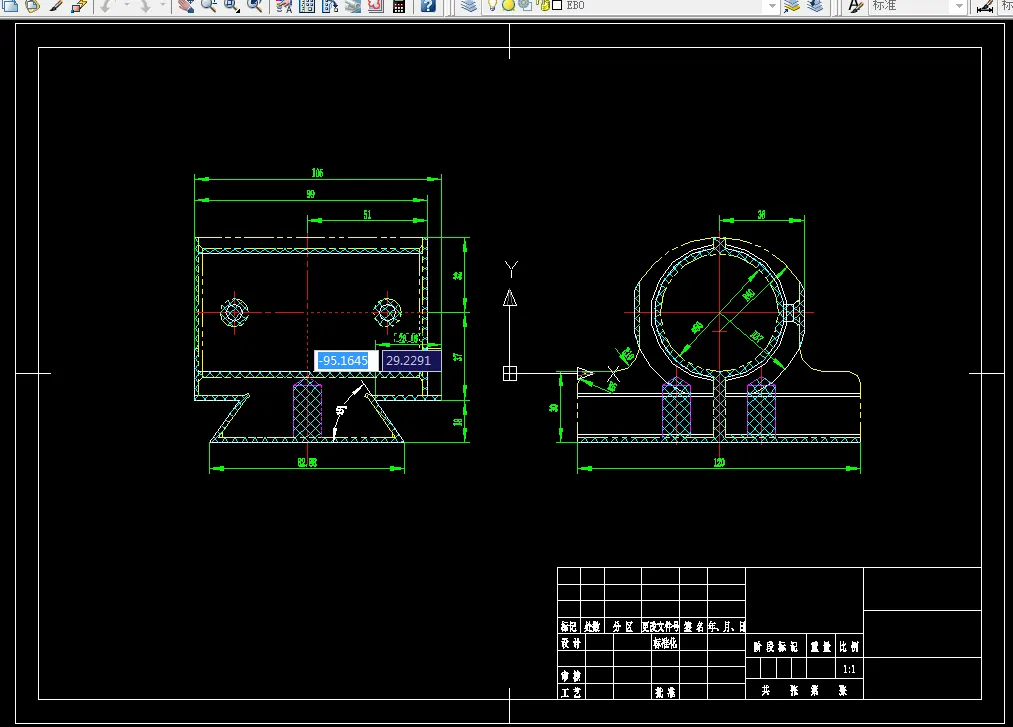Screen dimensions: 1013x727
Task: Click the layer color square swatch
Action: [x=557, y=5]
